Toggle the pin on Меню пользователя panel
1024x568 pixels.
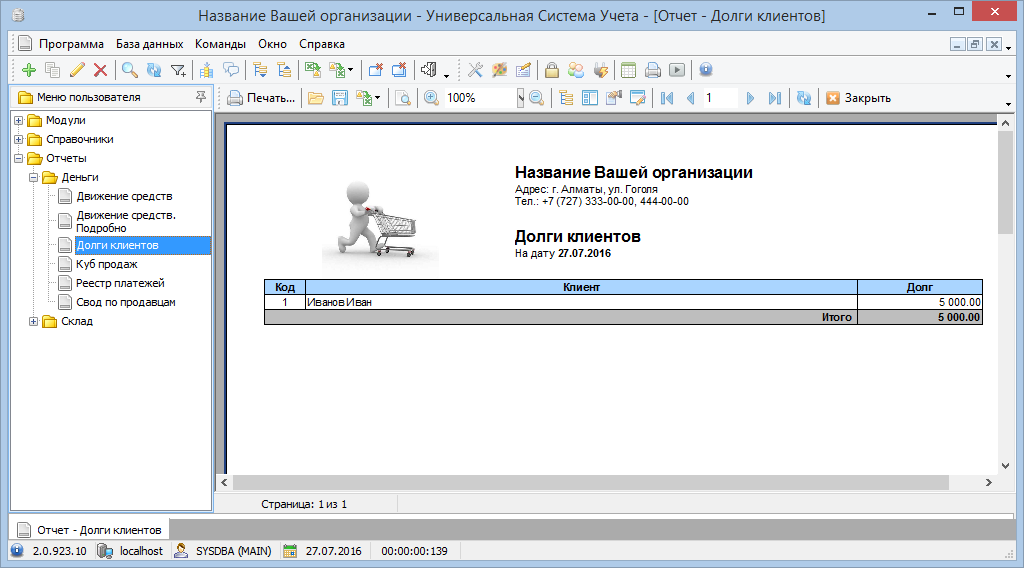[201, 97]
